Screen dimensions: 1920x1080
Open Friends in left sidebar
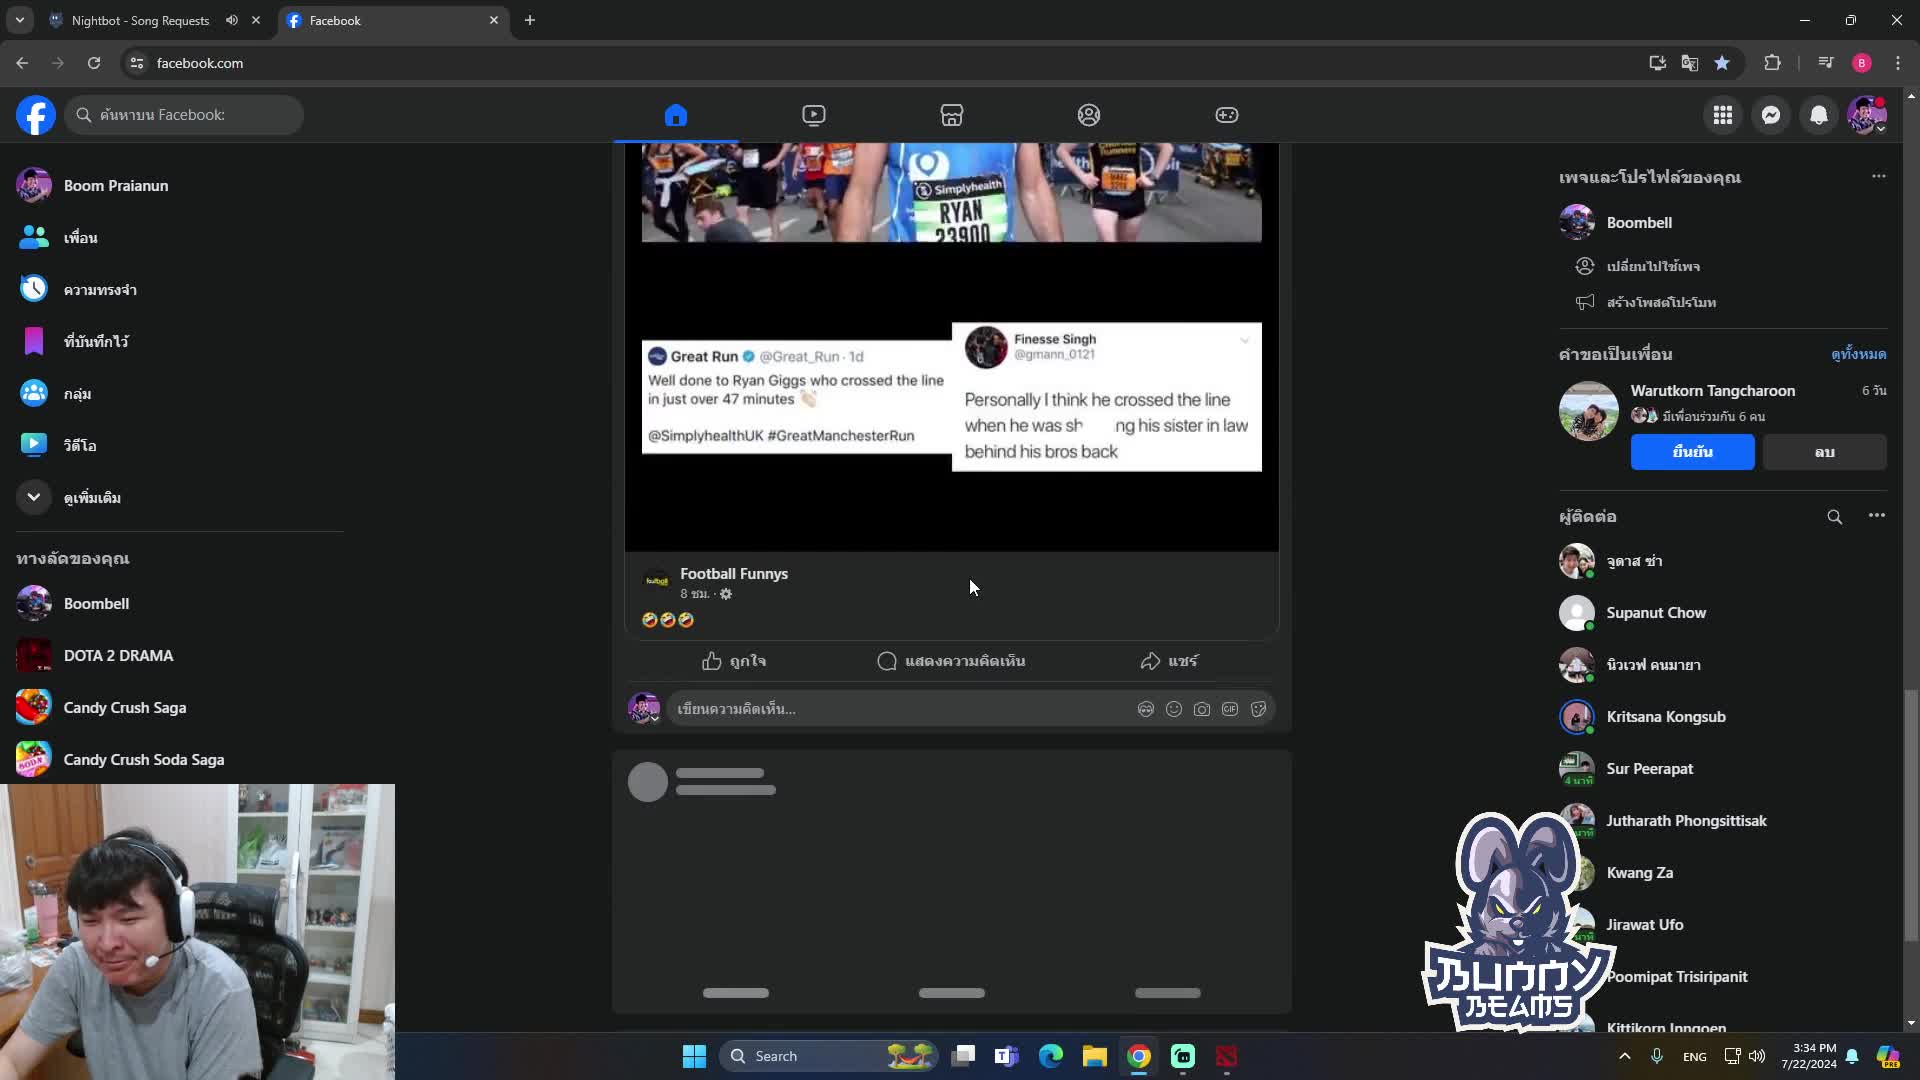point(180,238)
